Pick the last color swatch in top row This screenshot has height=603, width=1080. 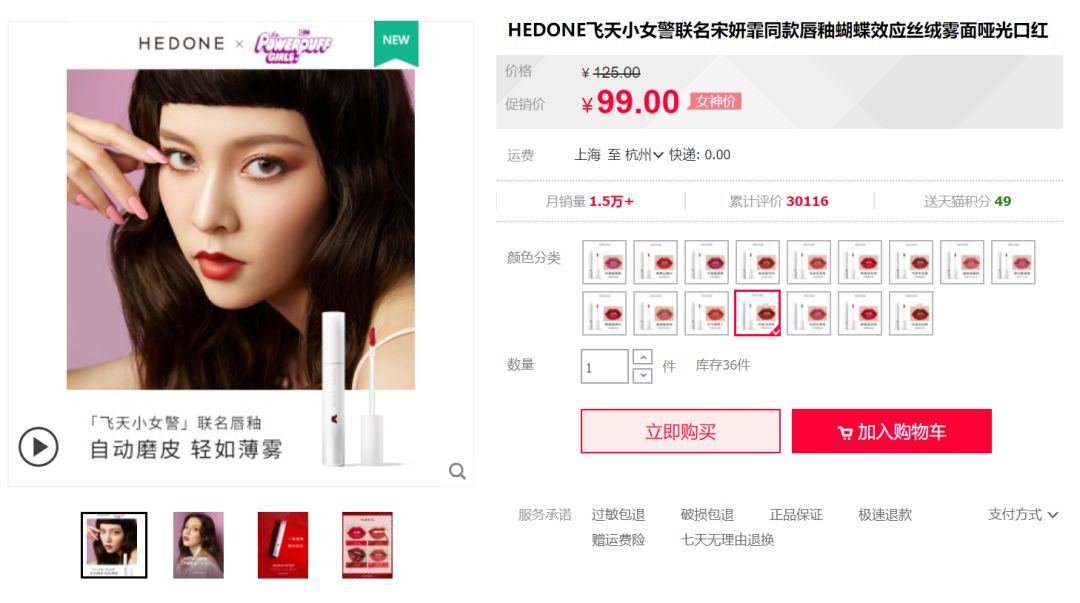click(x=1012, y=262)
